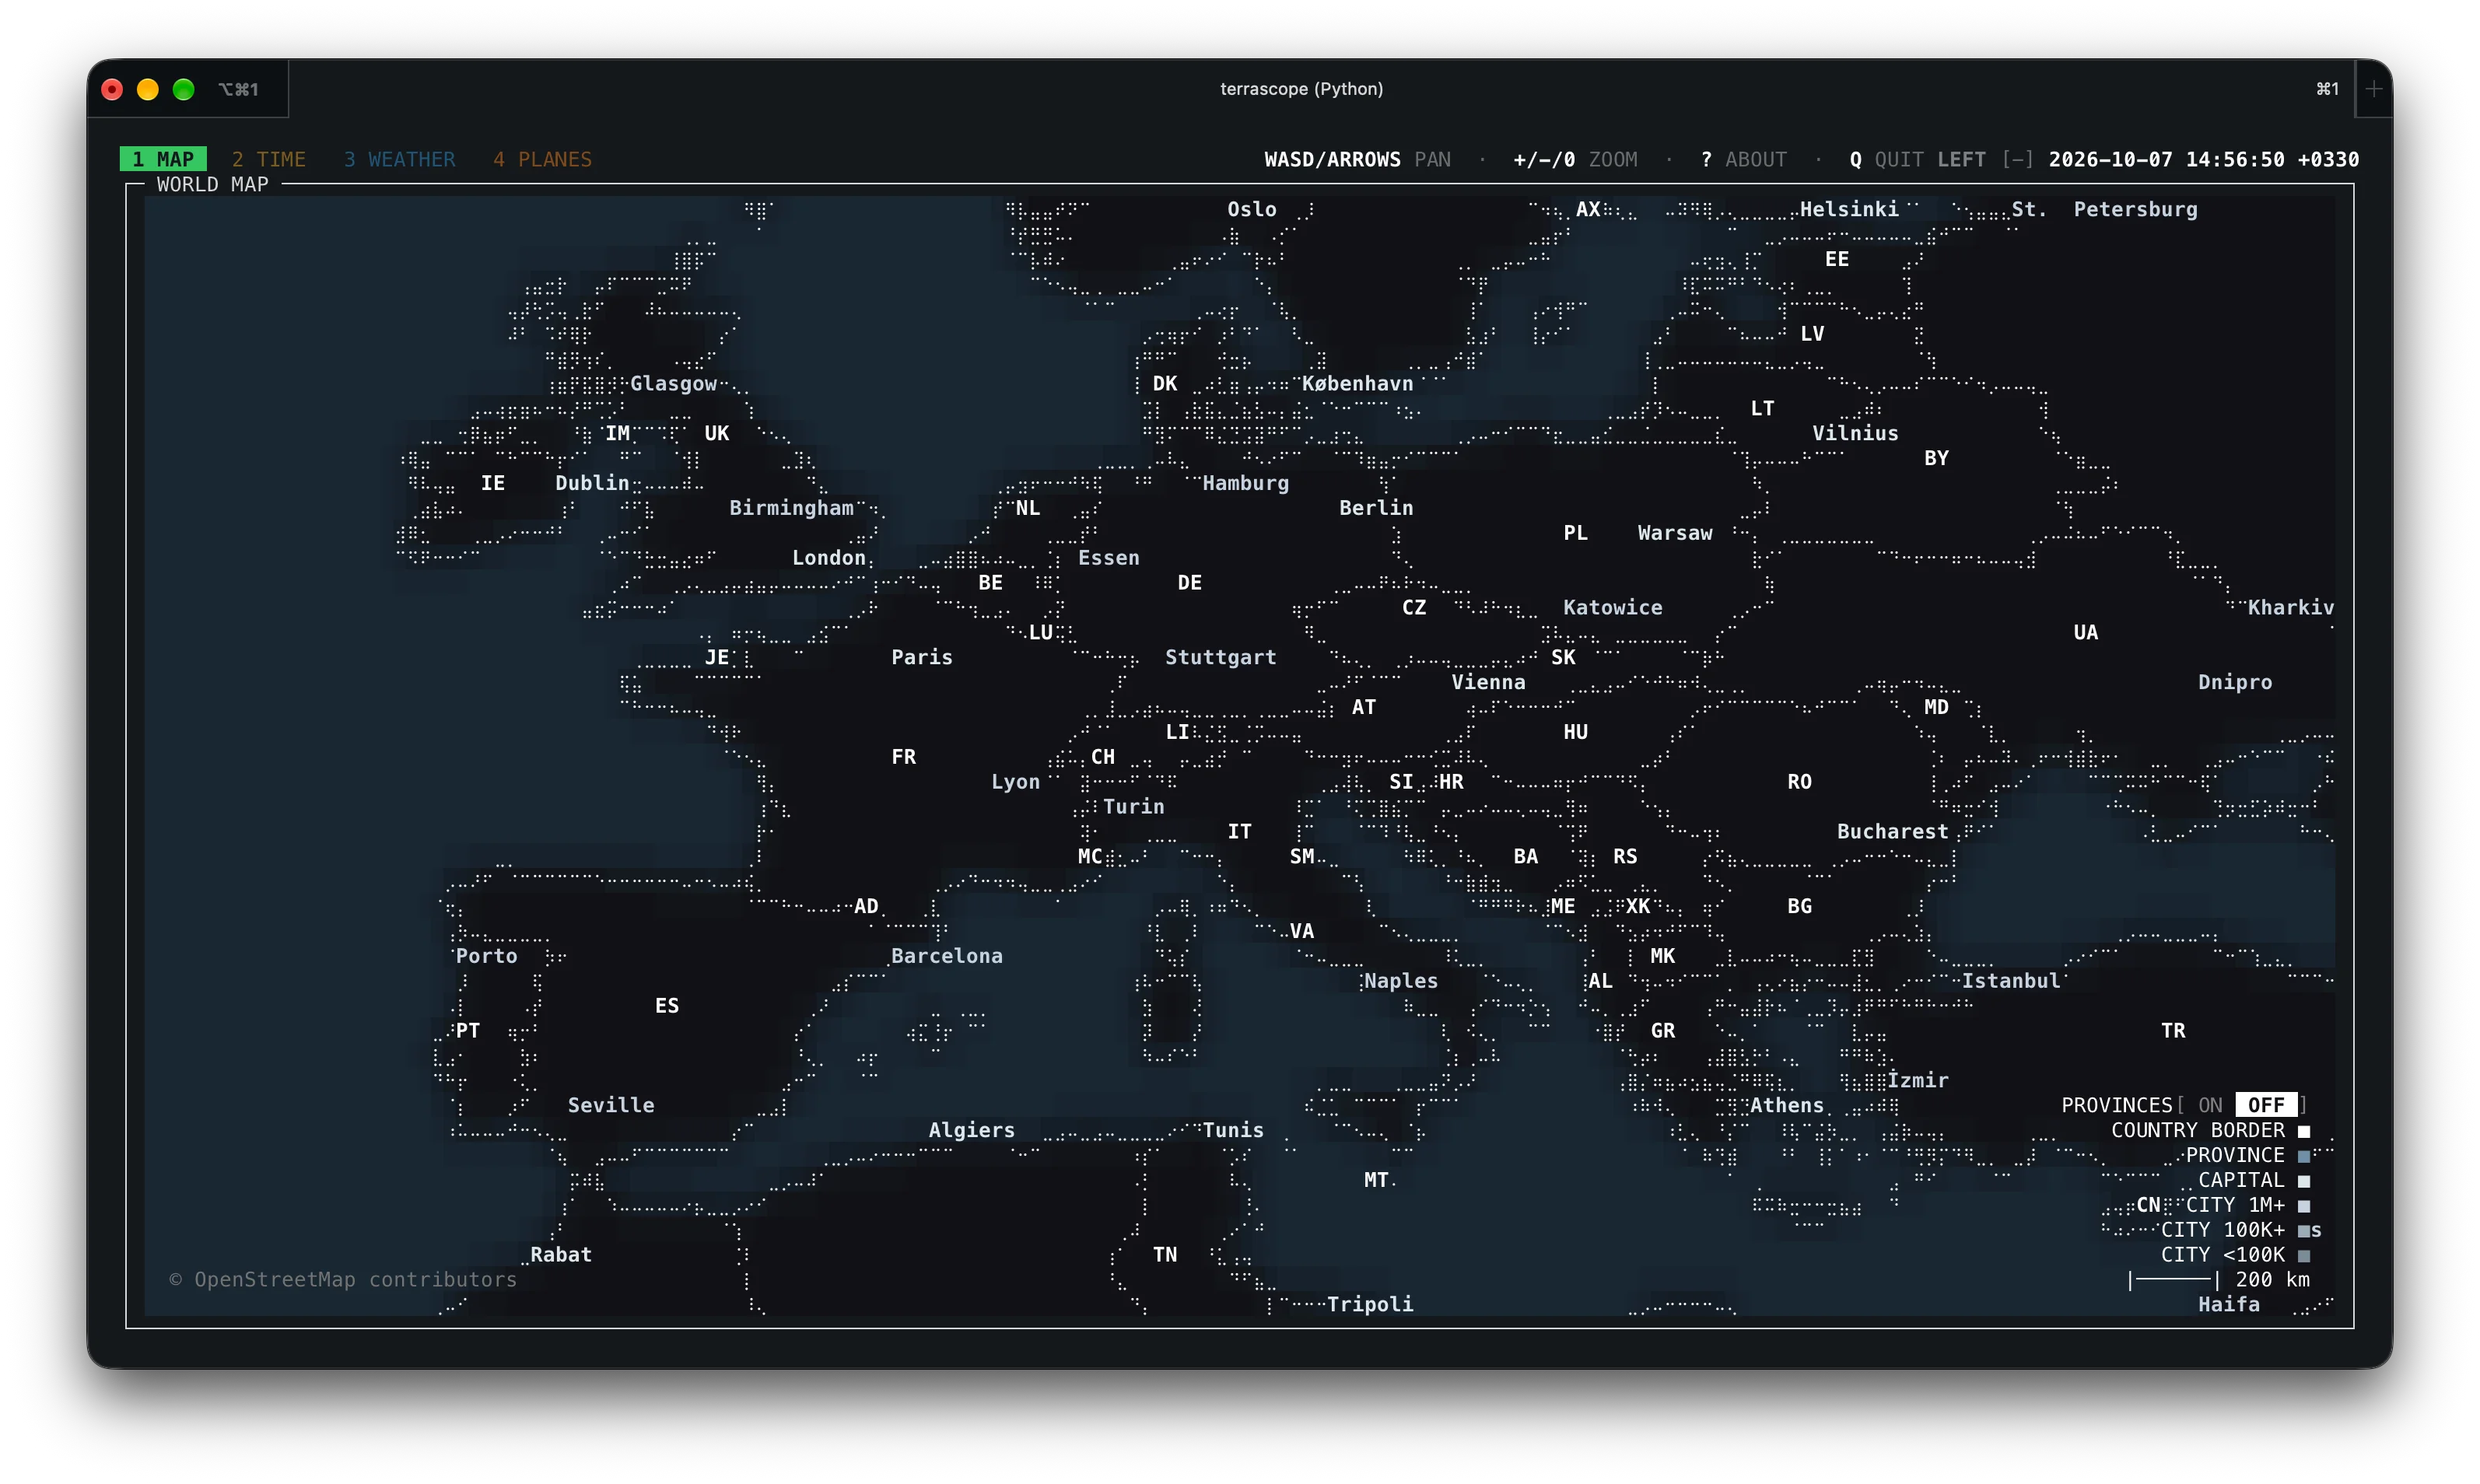Click the Athens city label
This screenshot has width=2480, height=1484.
coord(1786,1105)
